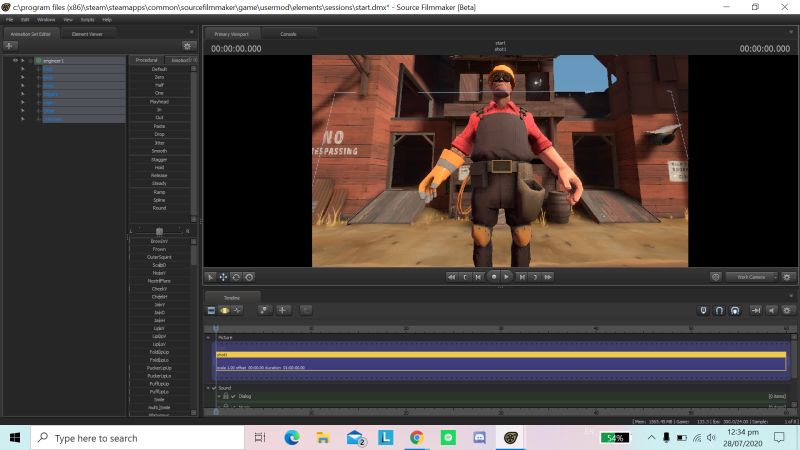Click the CheekV control slider
Screen dimensions: 800x450
159,289
